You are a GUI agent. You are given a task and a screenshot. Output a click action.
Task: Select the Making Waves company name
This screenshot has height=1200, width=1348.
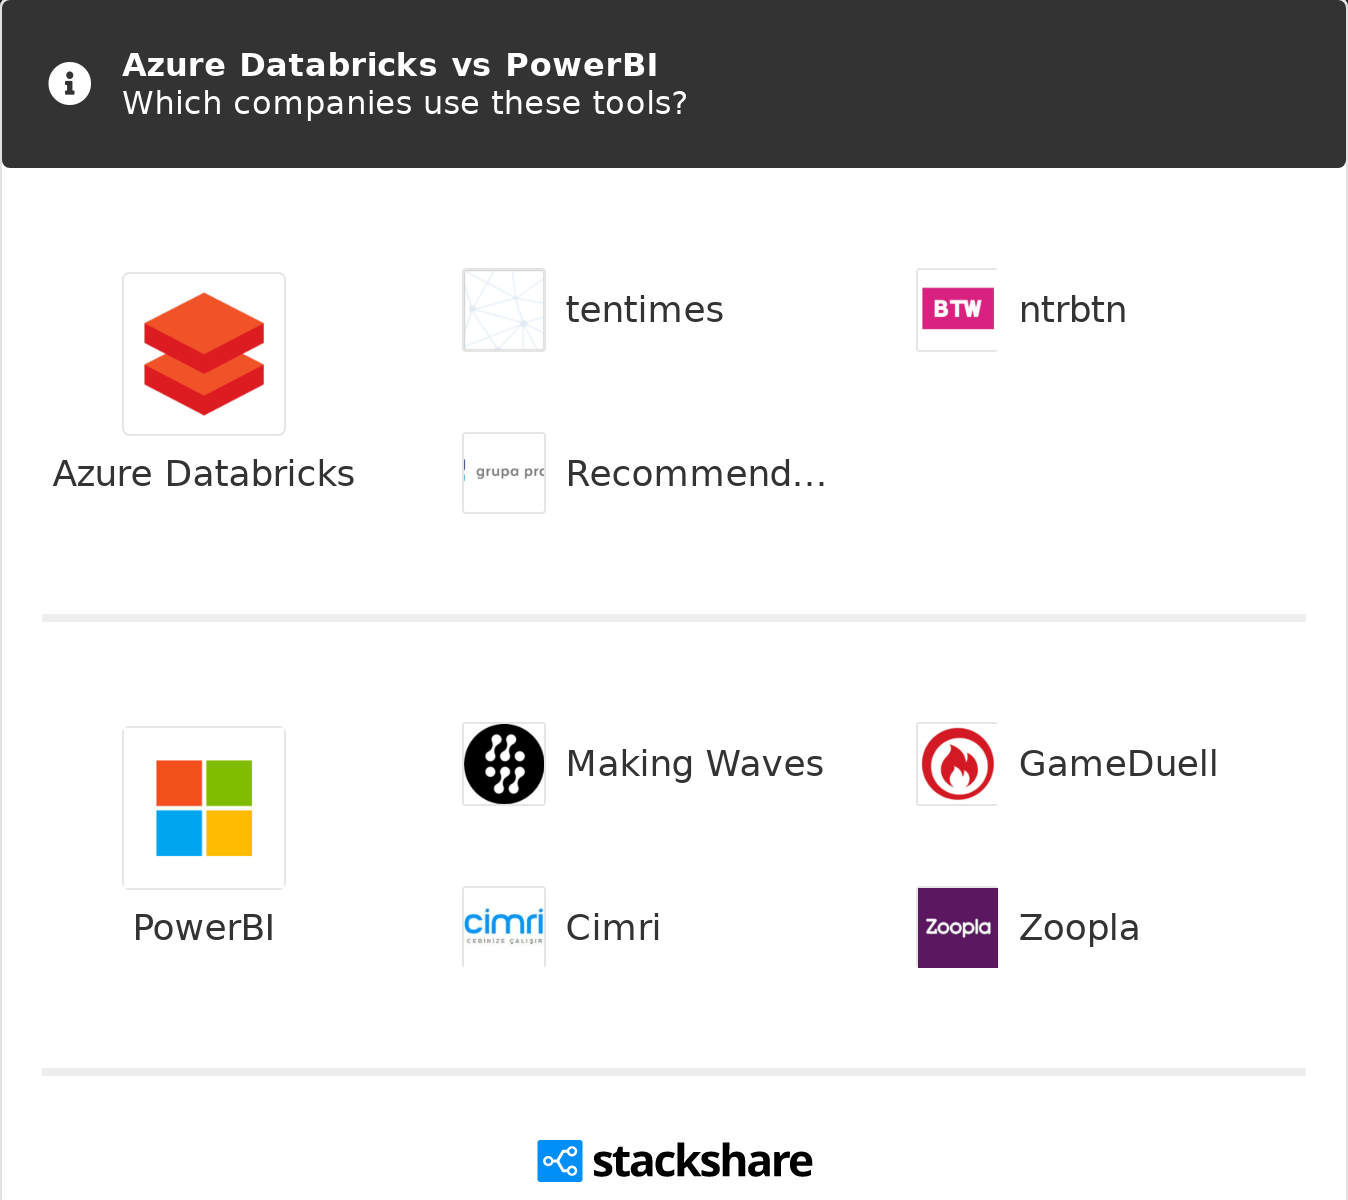coord(694,764)
